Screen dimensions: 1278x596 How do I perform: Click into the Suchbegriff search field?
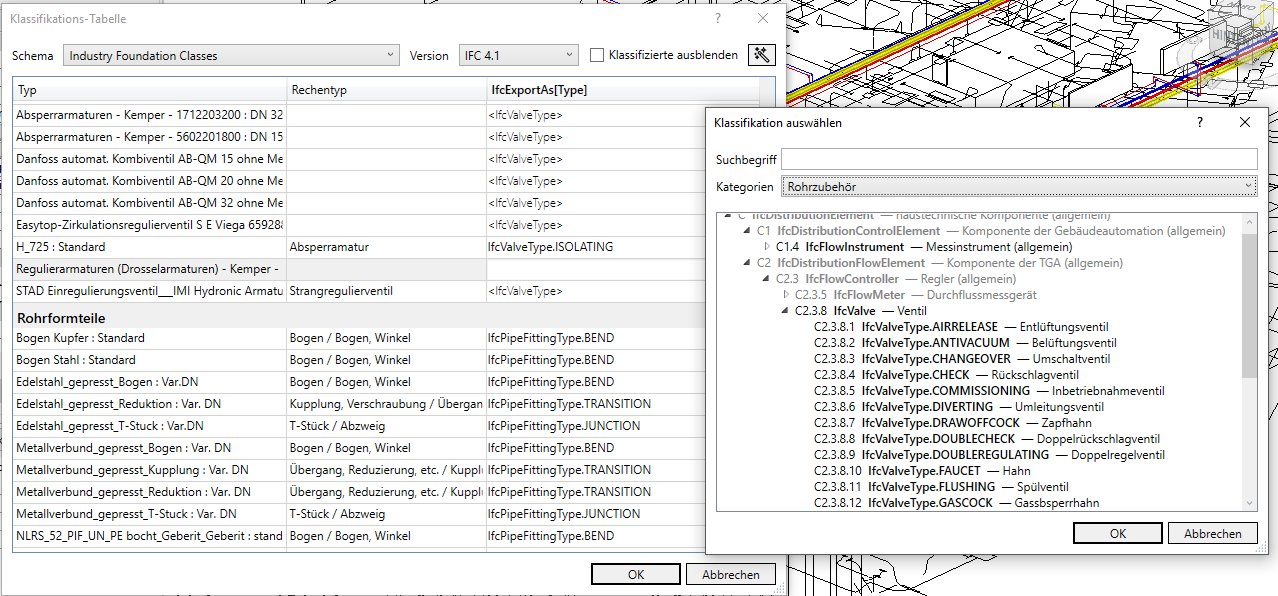pos(1018,159)
